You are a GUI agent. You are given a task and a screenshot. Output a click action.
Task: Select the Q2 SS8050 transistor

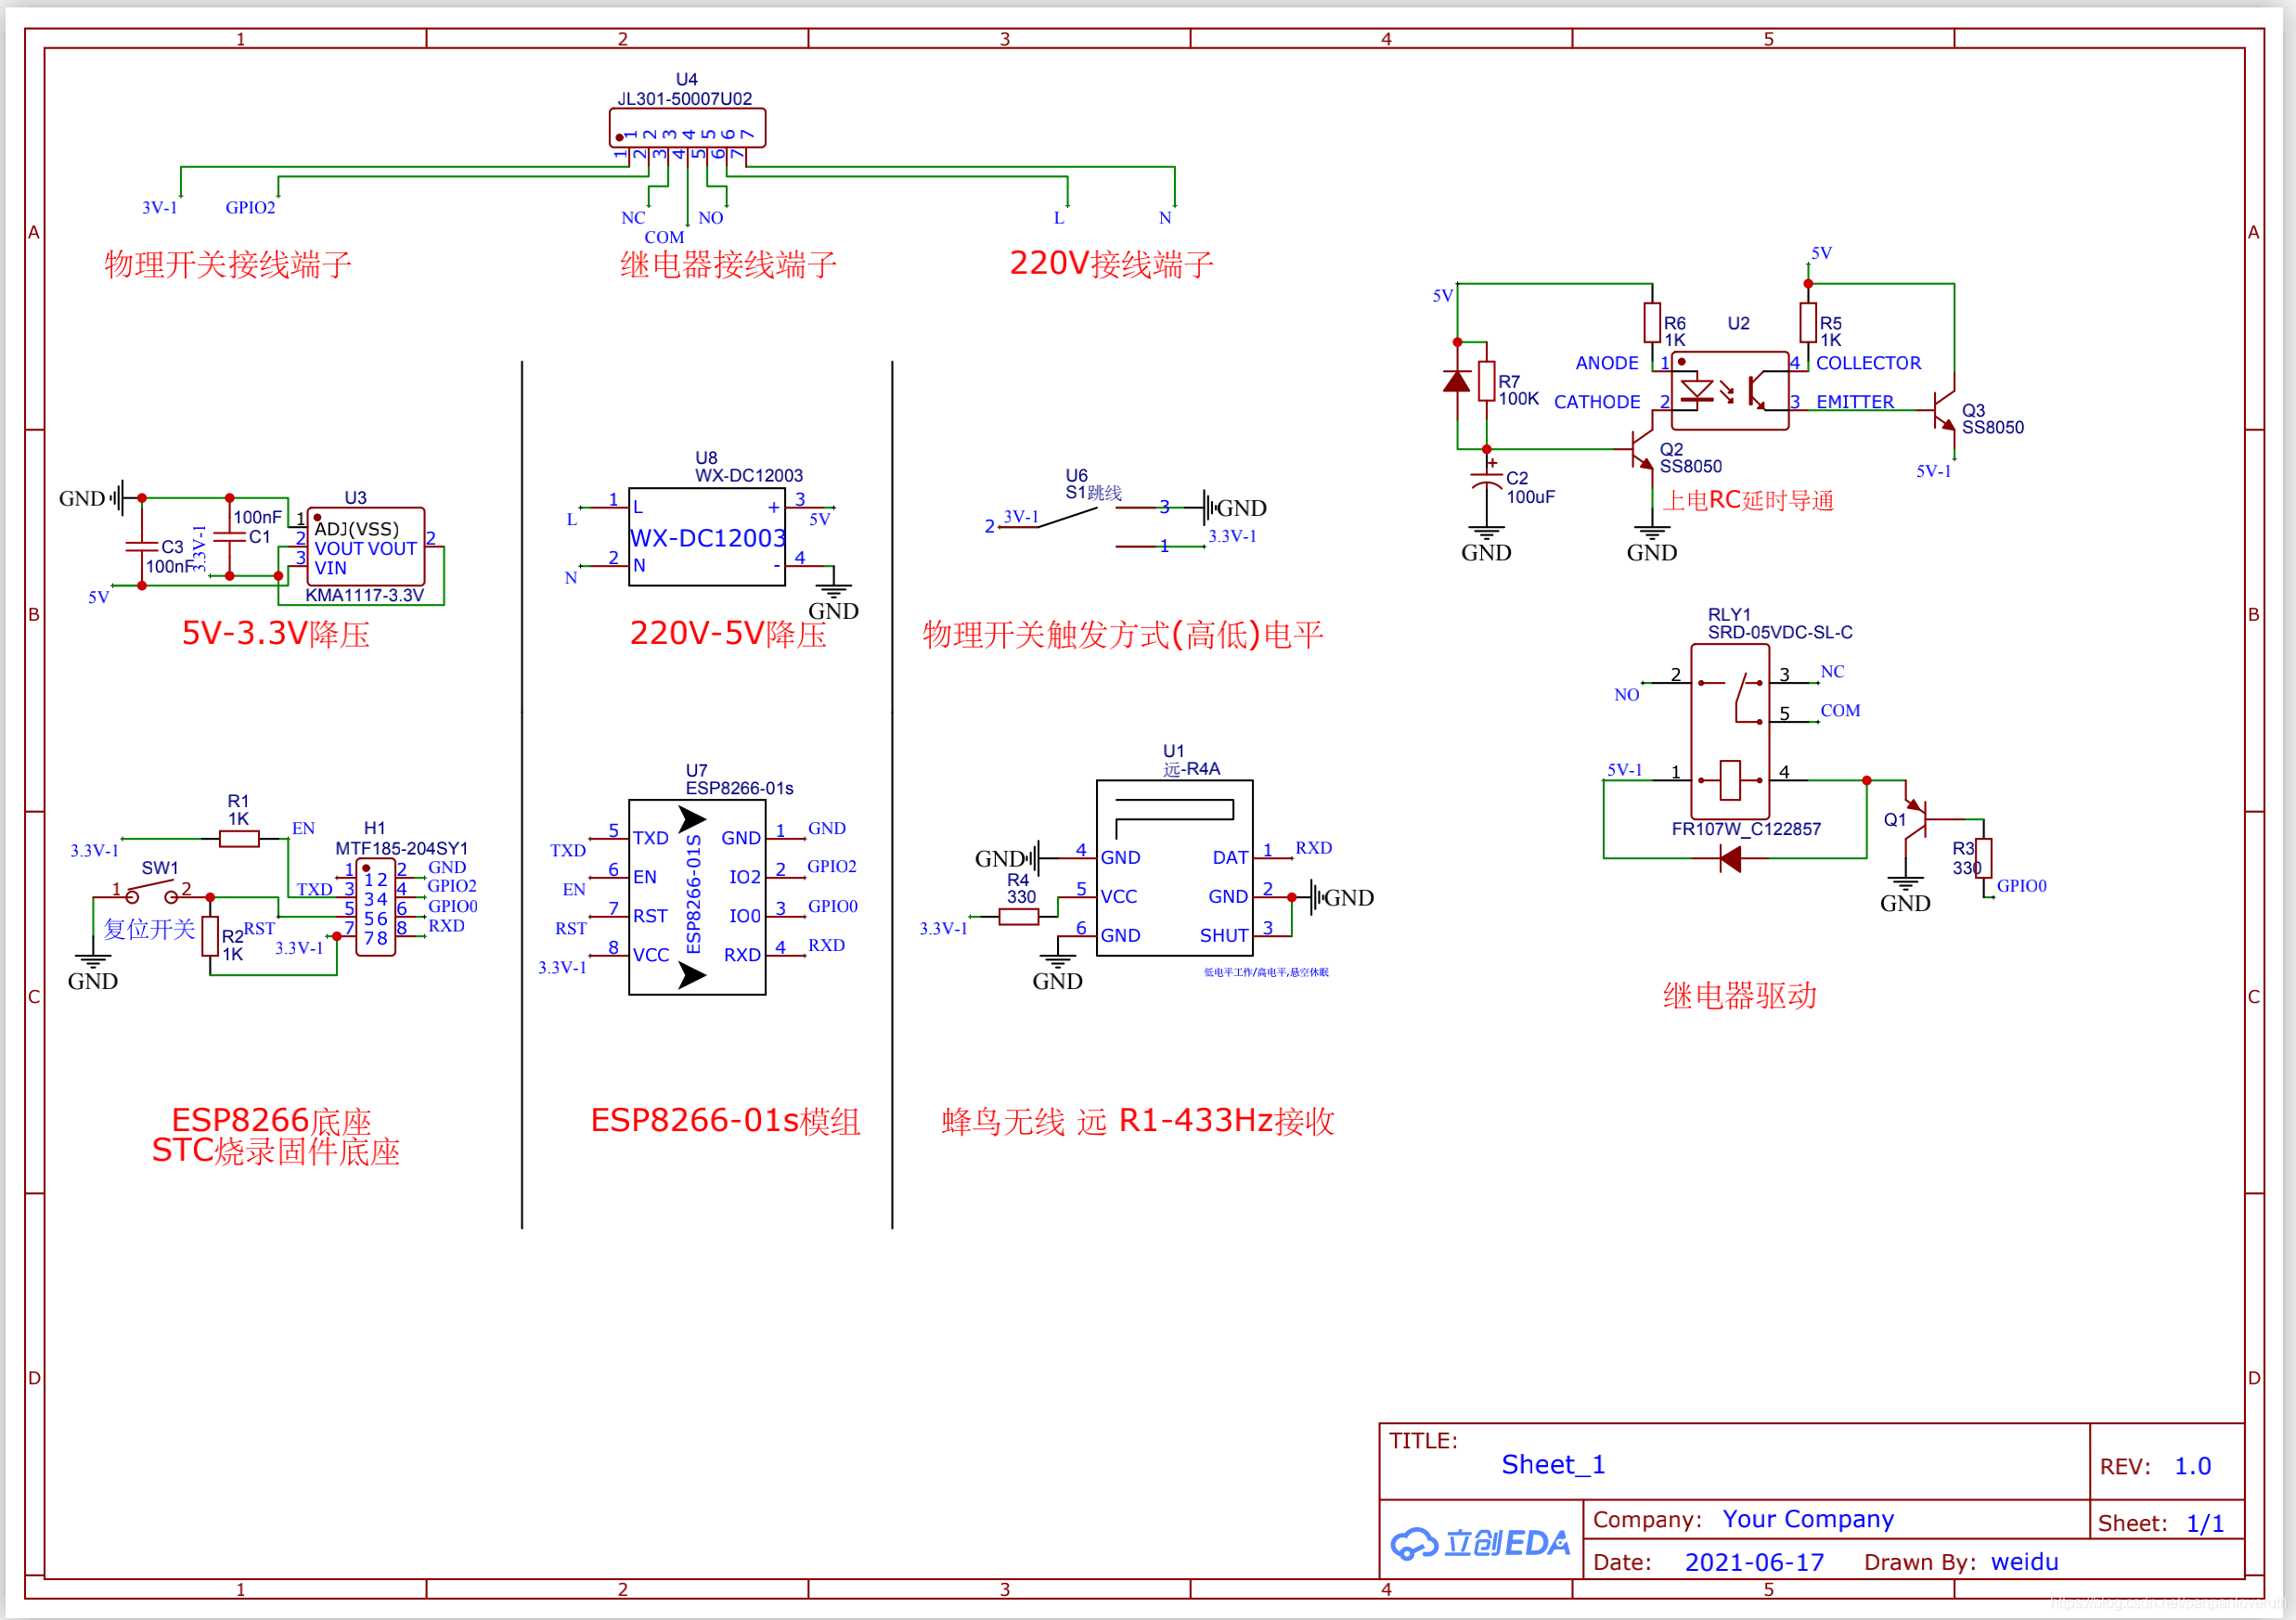tap(1641, 450)
